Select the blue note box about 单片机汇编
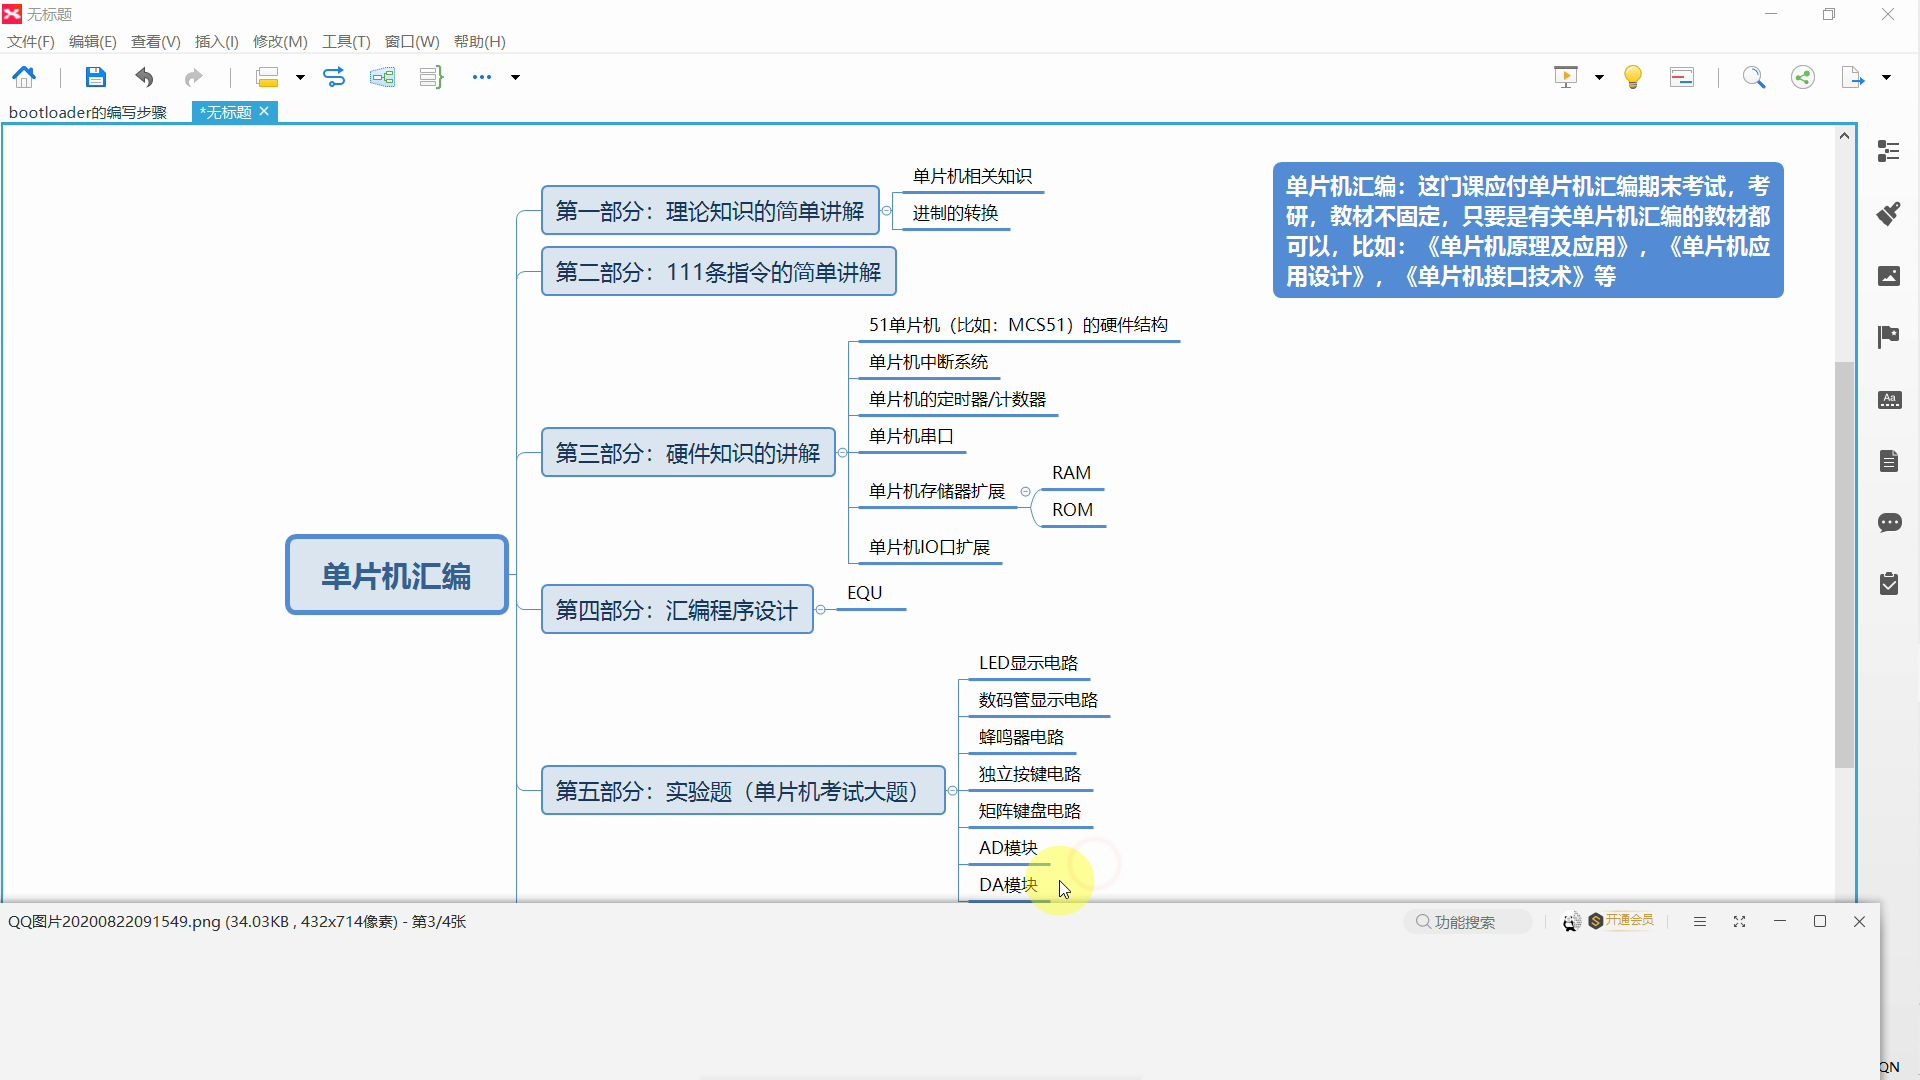1920x1080 pixels. tap(1528, 231)
